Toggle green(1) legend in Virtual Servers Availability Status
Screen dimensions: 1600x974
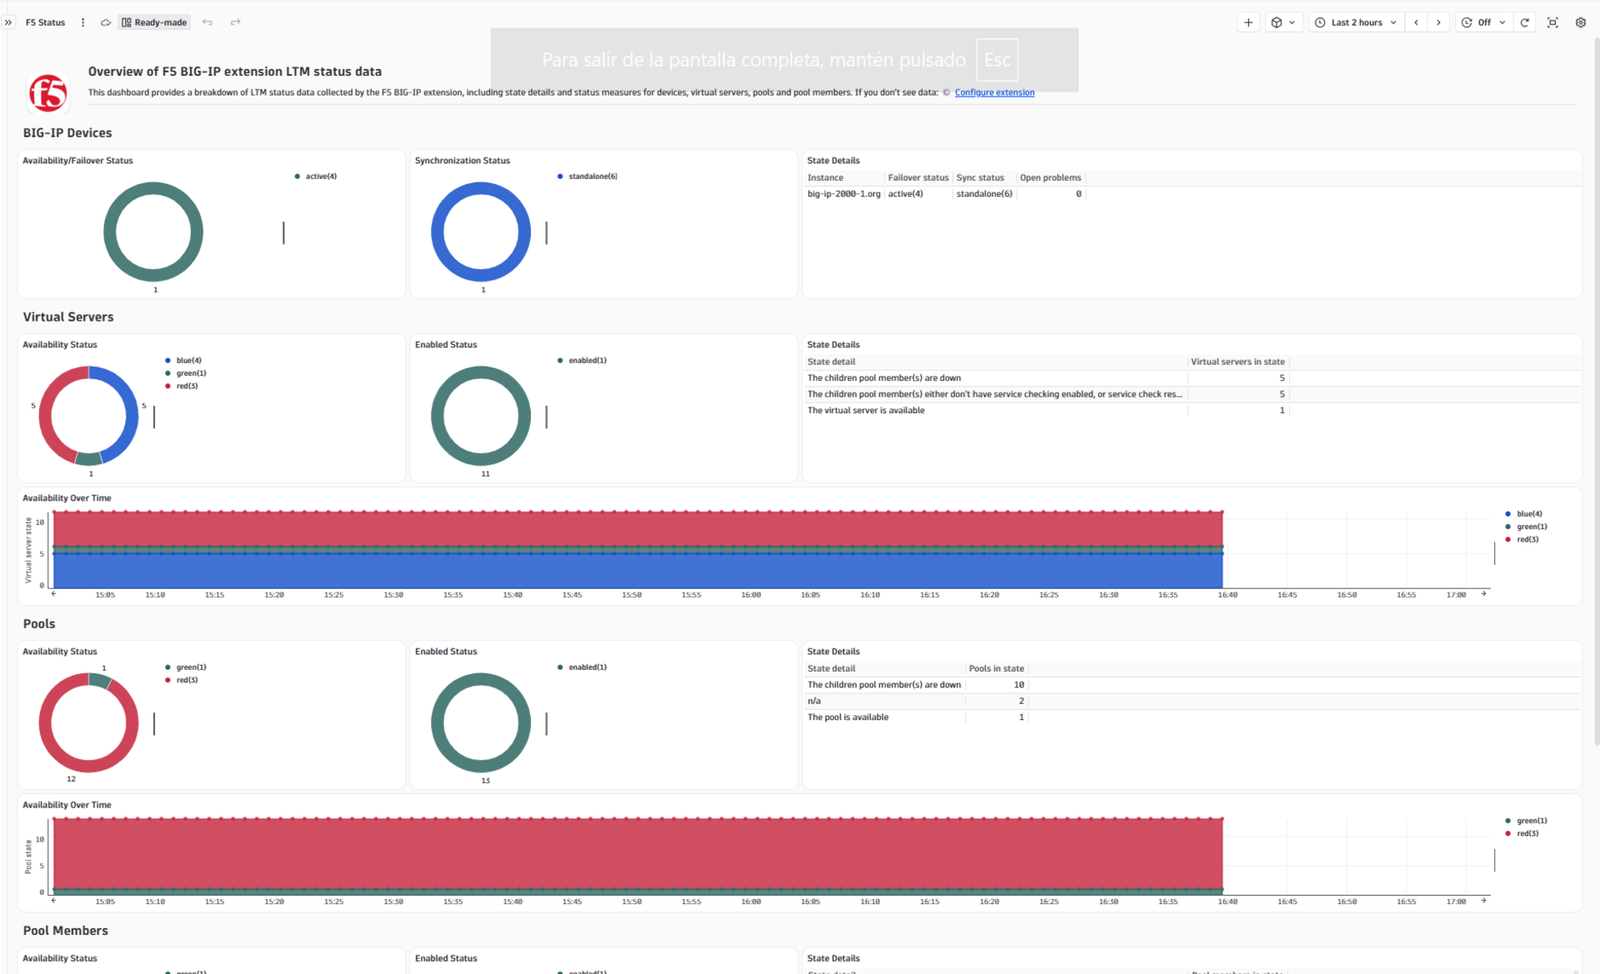tap(186, 373)
